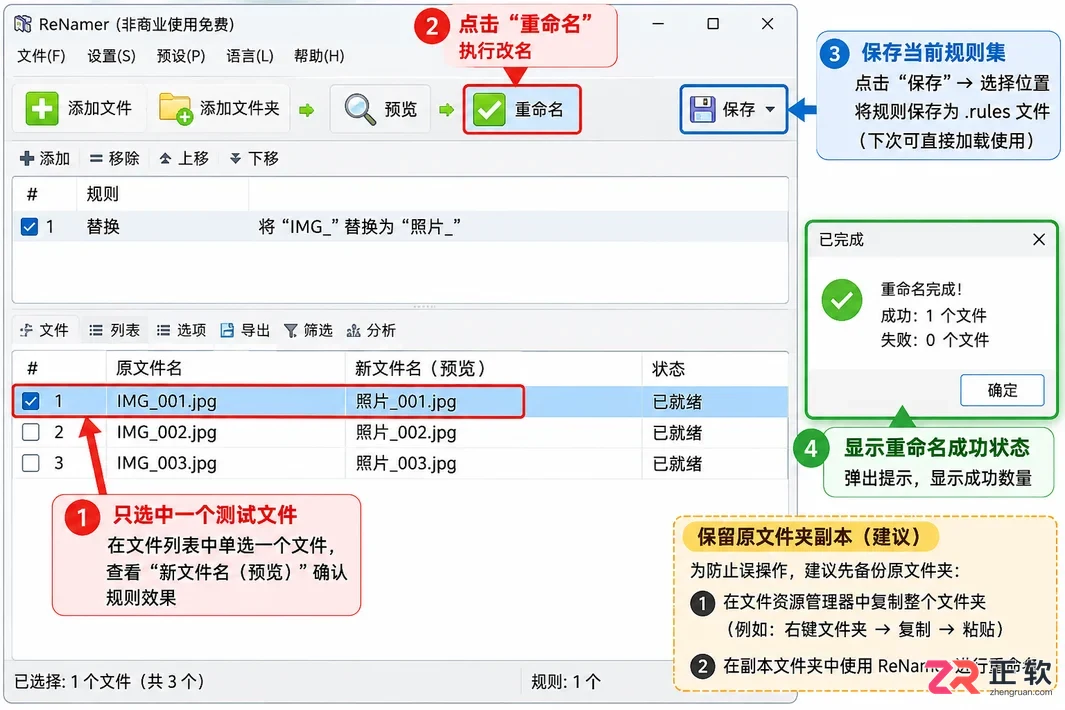Viewport: 1065px width, 710px height.
Task: Open the 列表 options
Action: (x=115, y=330)
